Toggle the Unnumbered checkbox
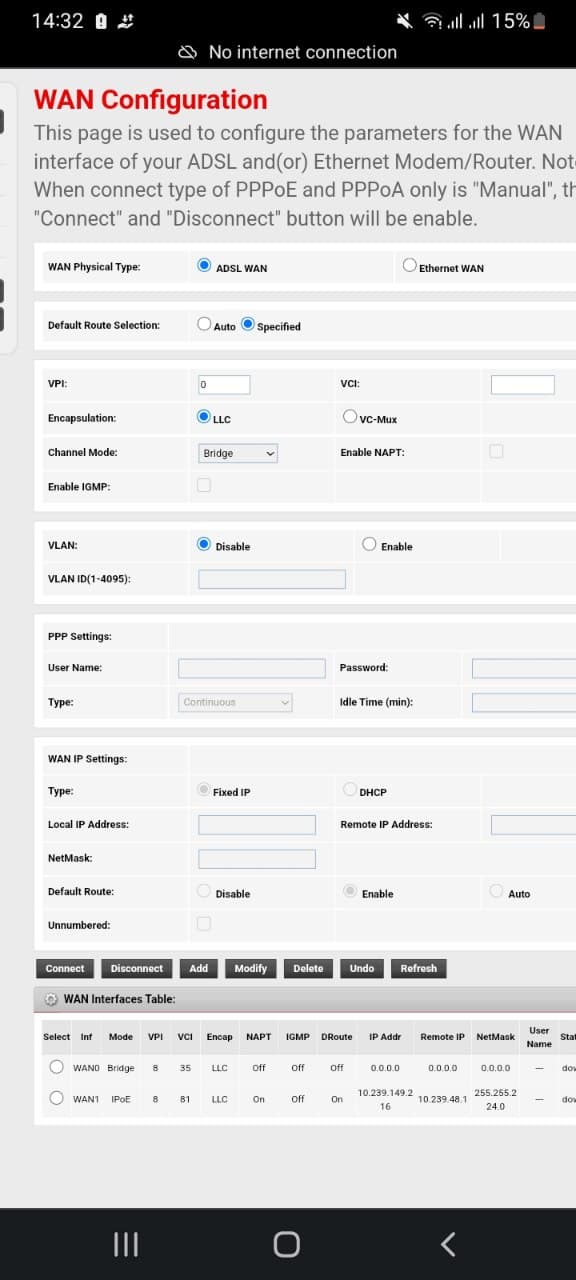Viewport: 576px width, 1280px height. pos(204,923)
